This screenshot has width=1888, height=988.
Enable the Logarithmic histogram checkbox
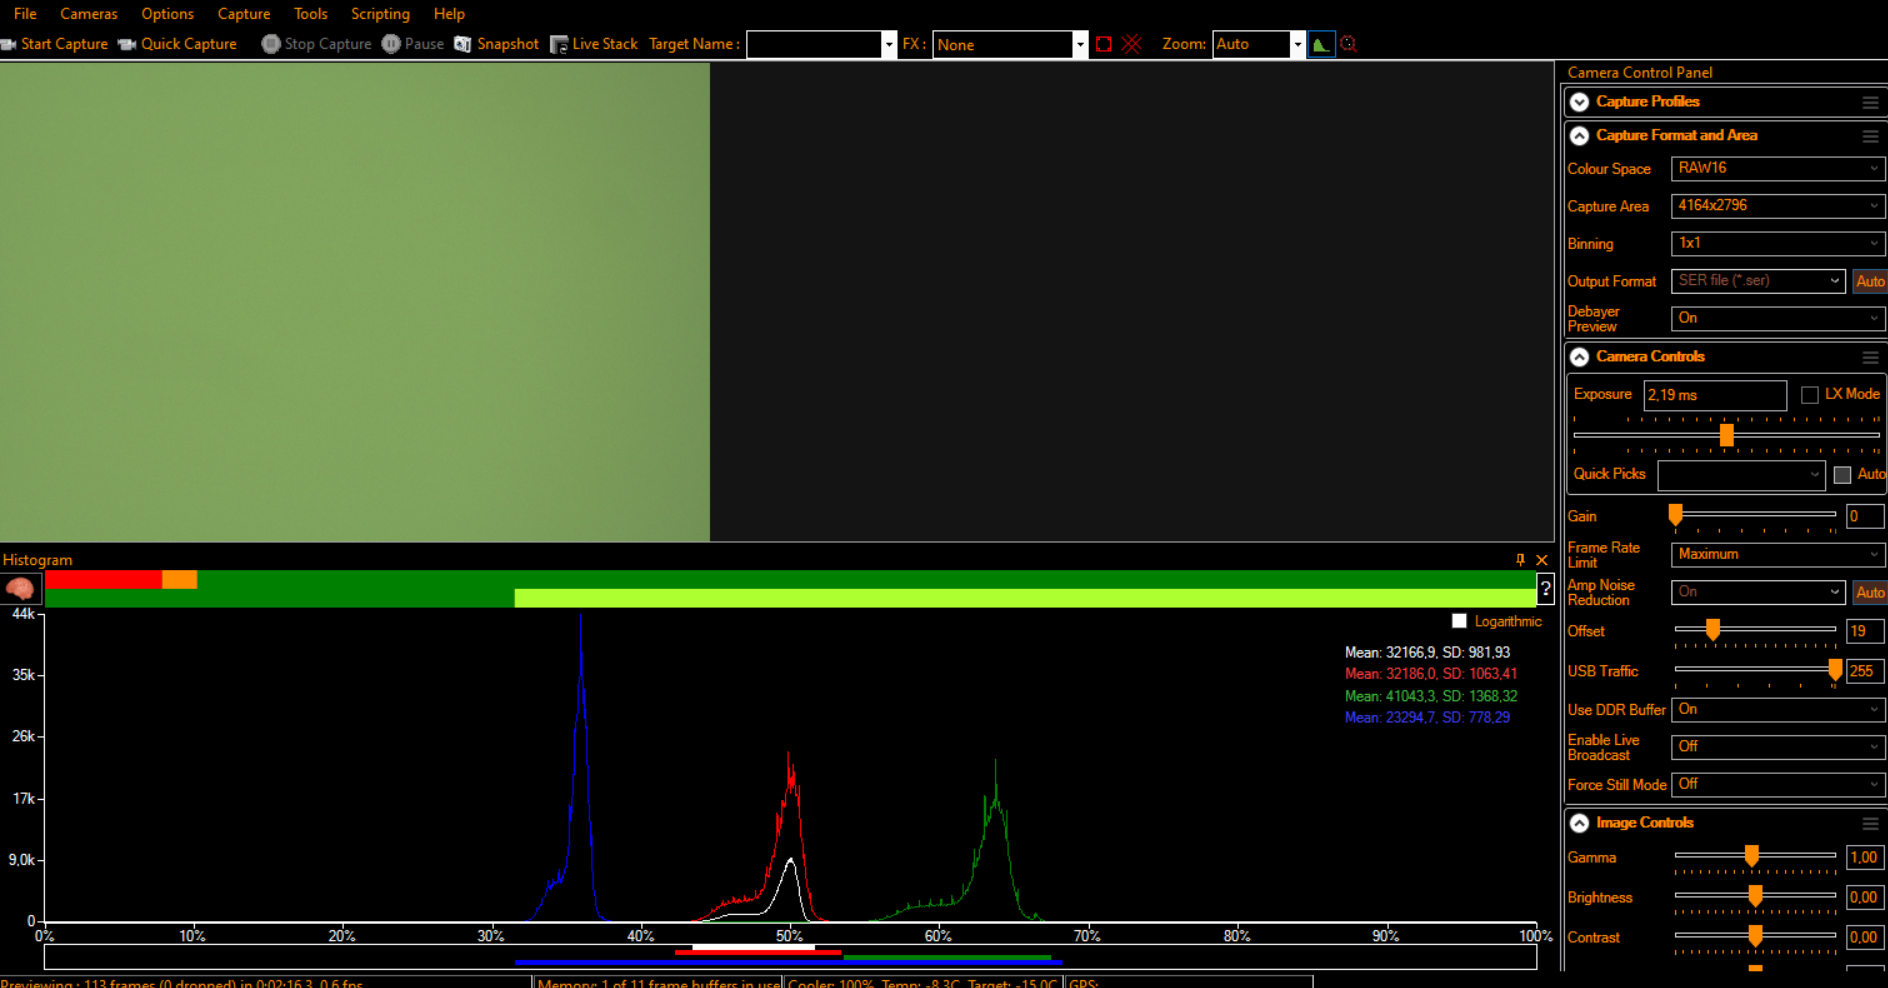(x=1459, y=621)
